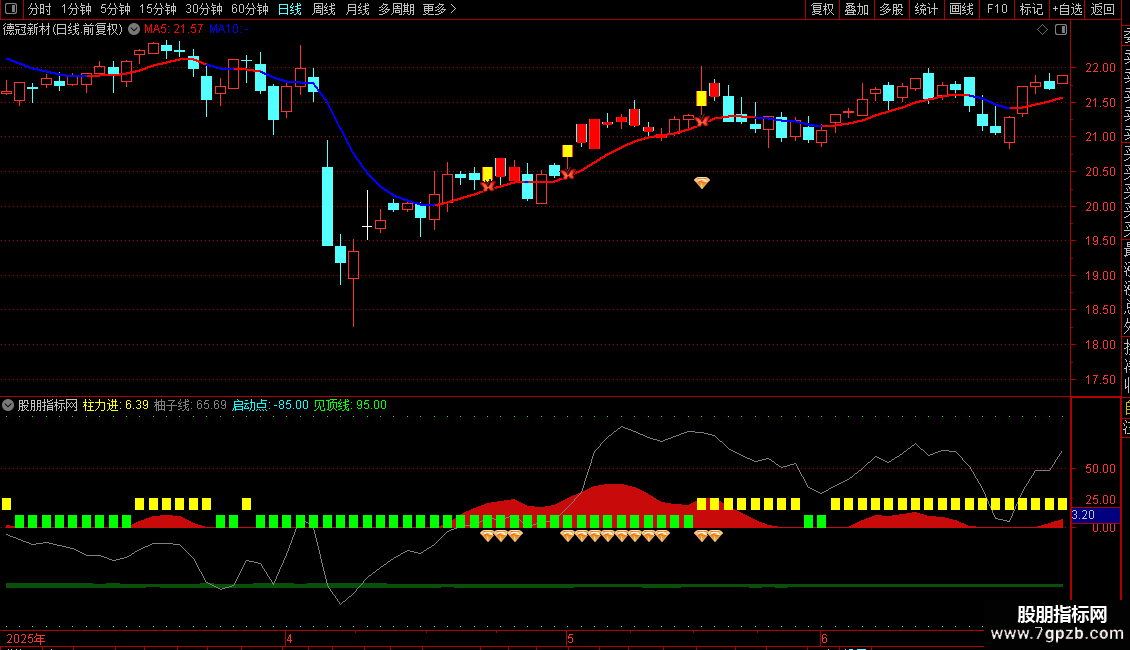Select the MA5: 21.57 label
The width and height of the screenshot is (1130, 650).
click(x=174, y=30)
